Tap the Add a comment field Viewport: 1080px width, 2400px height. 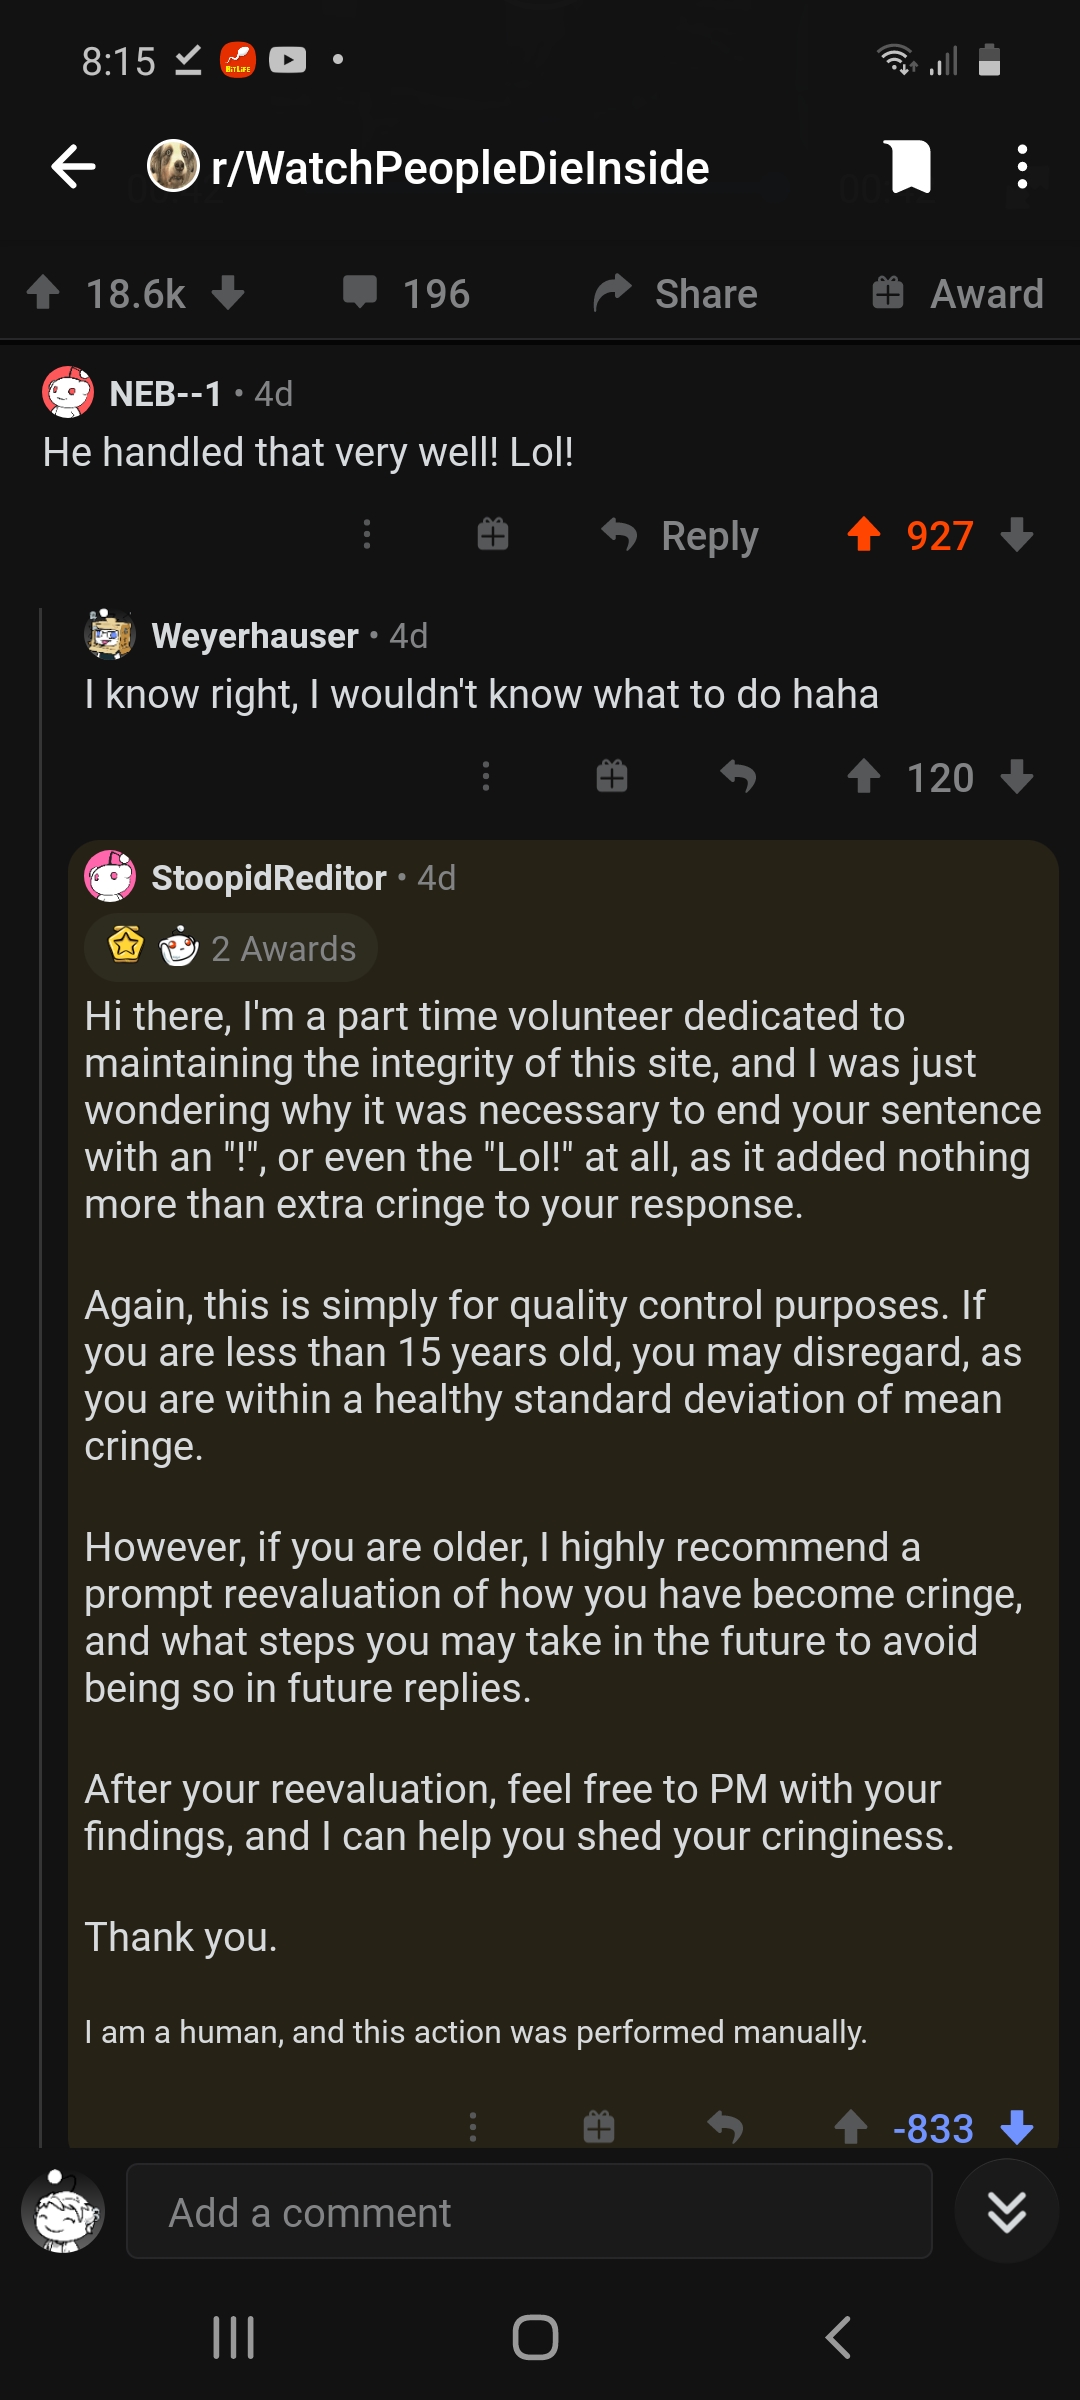tap(528, 2212)
